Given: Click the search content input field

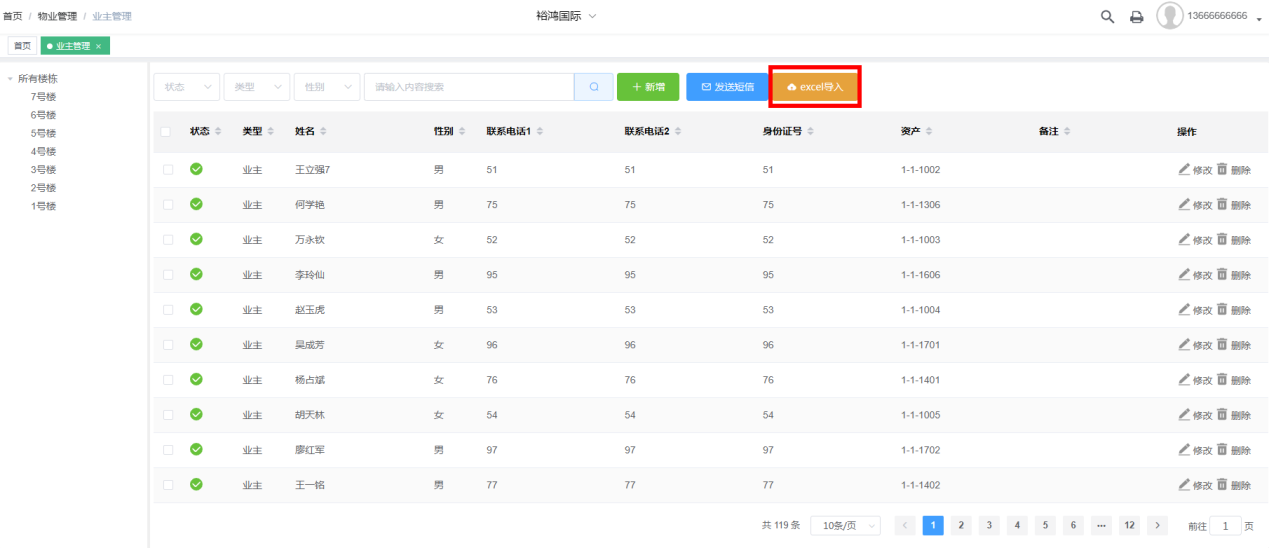Looking at the screenshot, I should click(468, 87).
